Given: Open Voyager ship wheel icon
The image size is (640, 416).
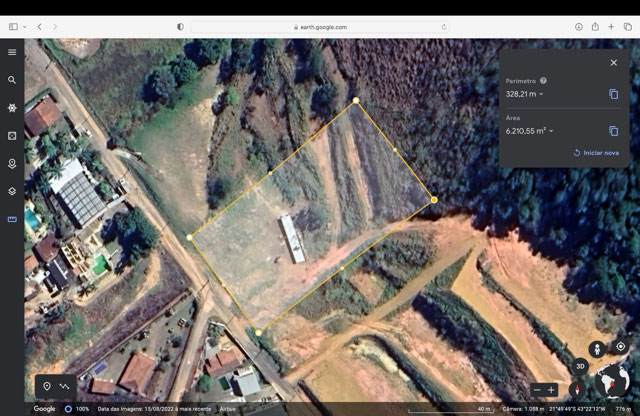Looking at the screenshot, I should tap(12, 107).
